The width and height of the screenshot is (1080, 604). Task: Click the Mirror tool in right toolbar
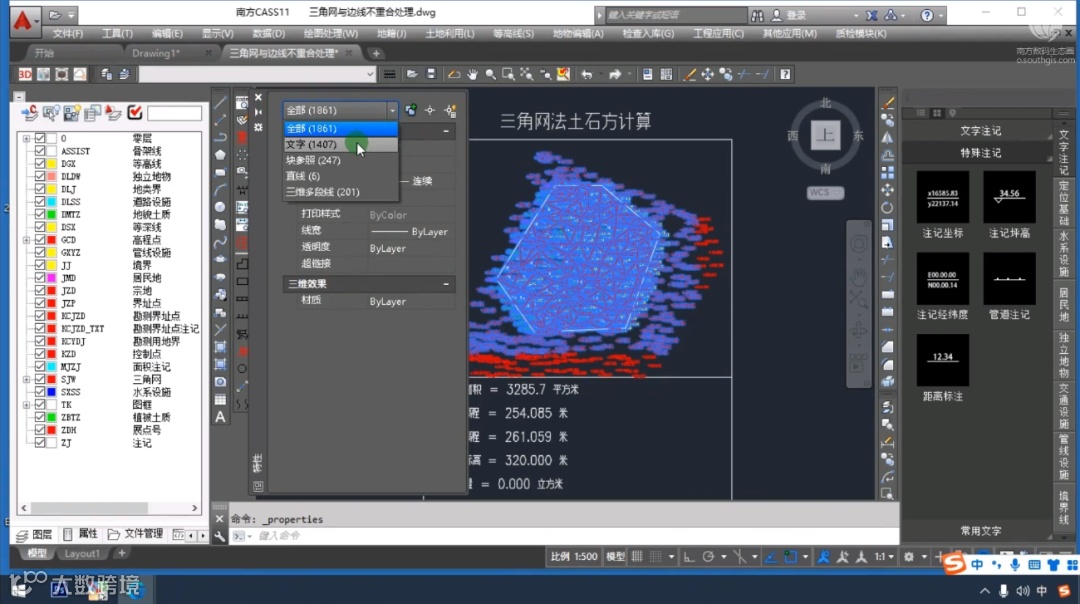click(x=887, y=138)
